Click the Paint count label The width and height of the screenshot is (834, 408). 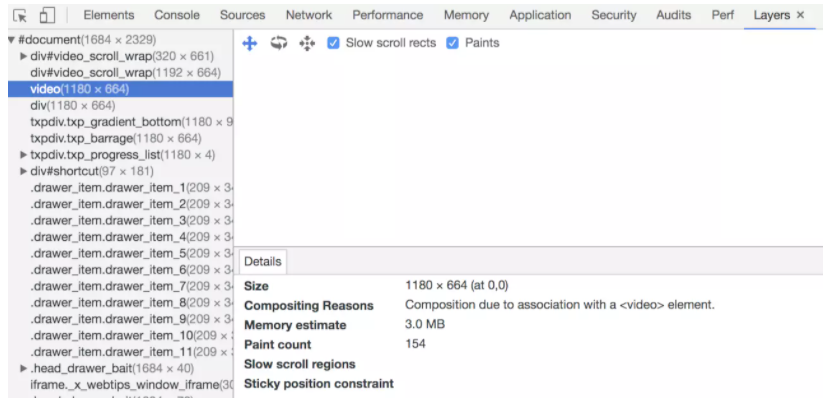pos(277,345)
